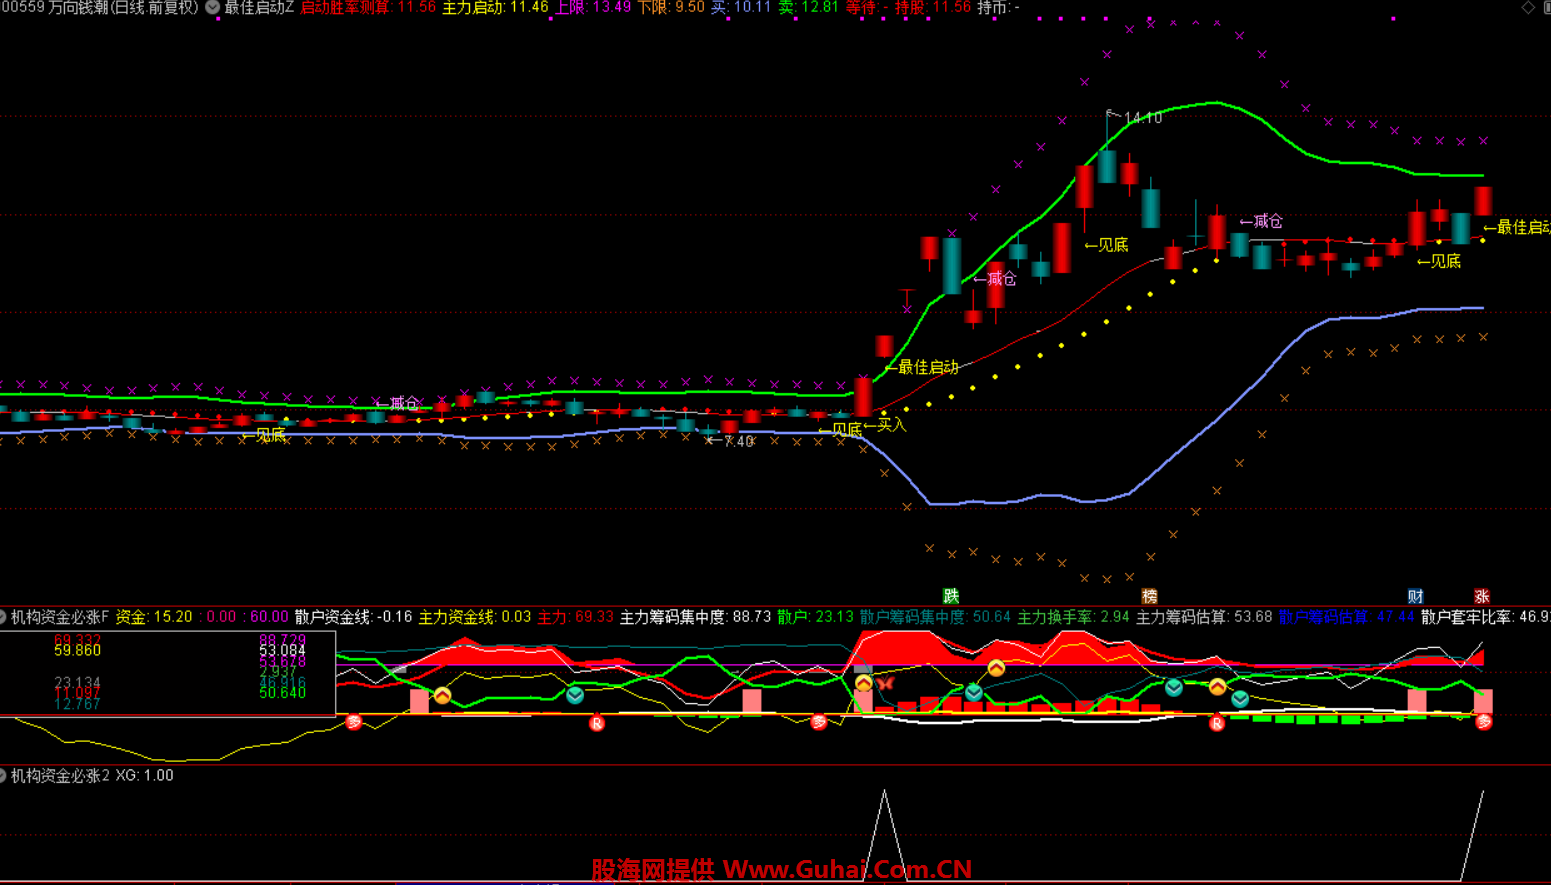Click the 14.10 high price marker

(x=1142, y=118)
